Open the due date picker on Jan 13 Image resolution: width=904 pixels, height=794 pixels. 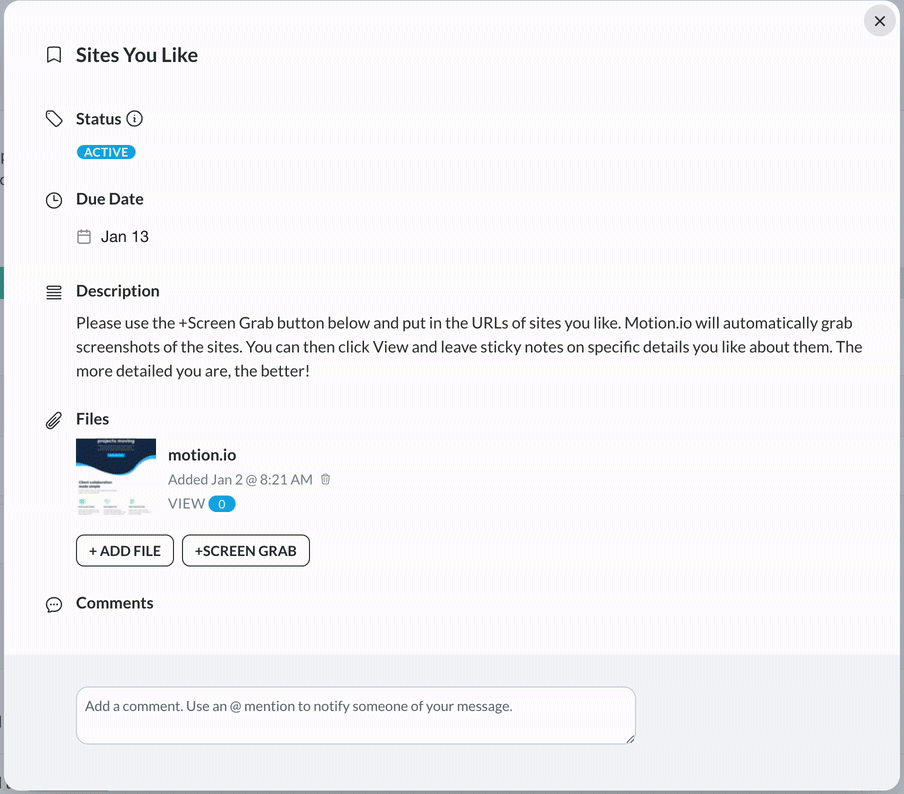pyautogui.click(x=124, y=236)
